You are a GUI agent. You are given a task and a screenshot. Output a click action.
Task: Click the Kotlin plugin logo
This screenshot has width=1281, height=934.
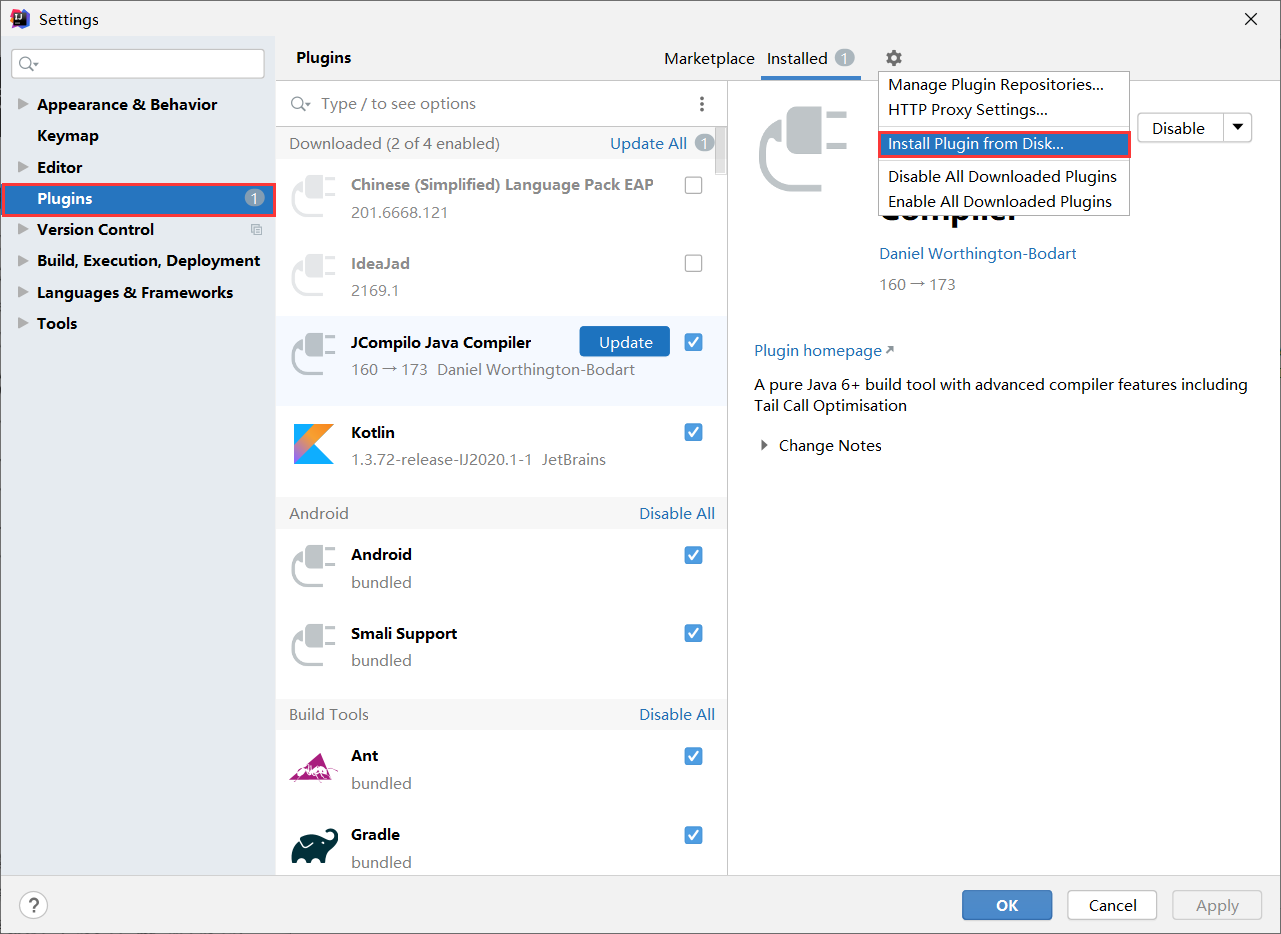coord(314,444)
